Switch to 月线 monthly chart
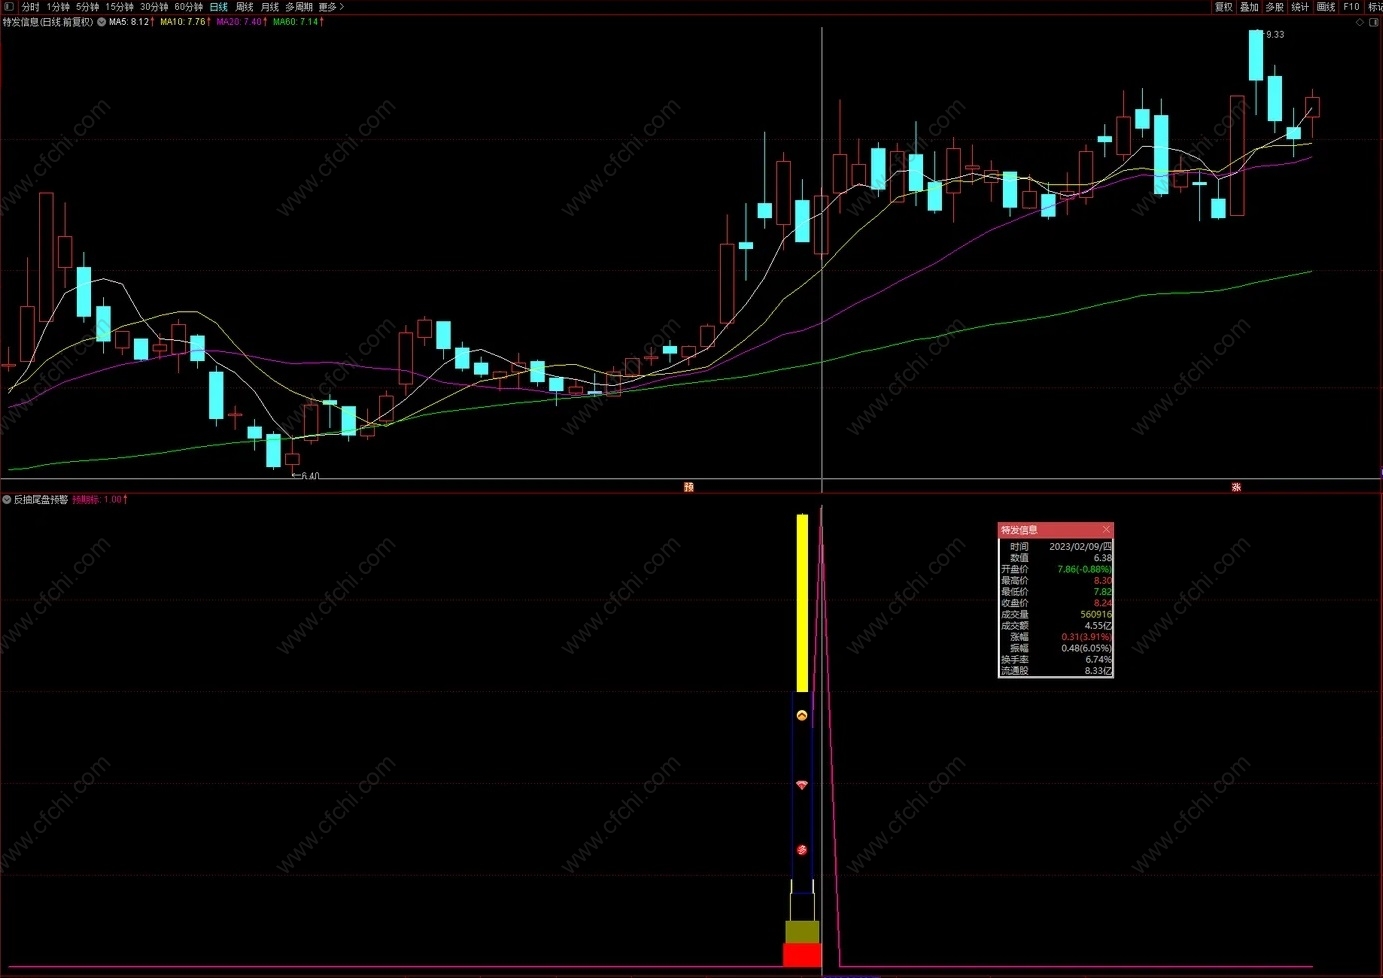 click(x=270, y=7)
